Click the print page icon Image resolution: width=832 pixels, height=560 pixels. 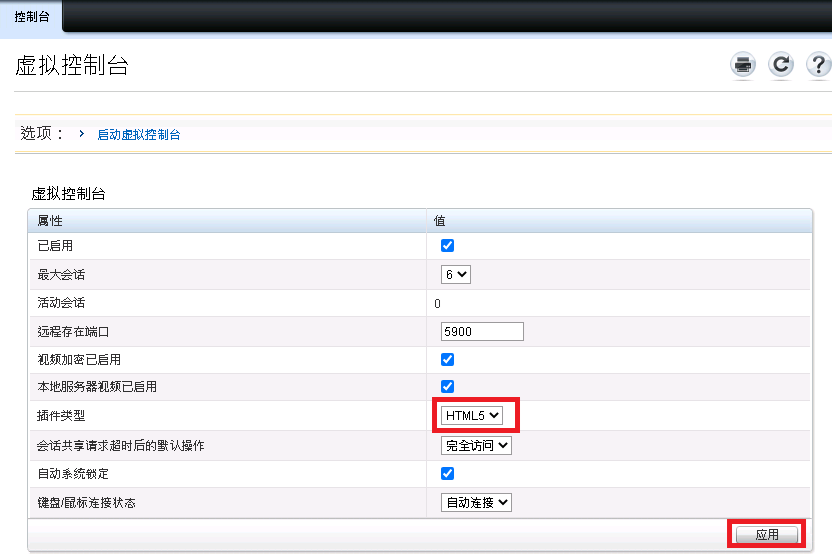click(743, 66)
